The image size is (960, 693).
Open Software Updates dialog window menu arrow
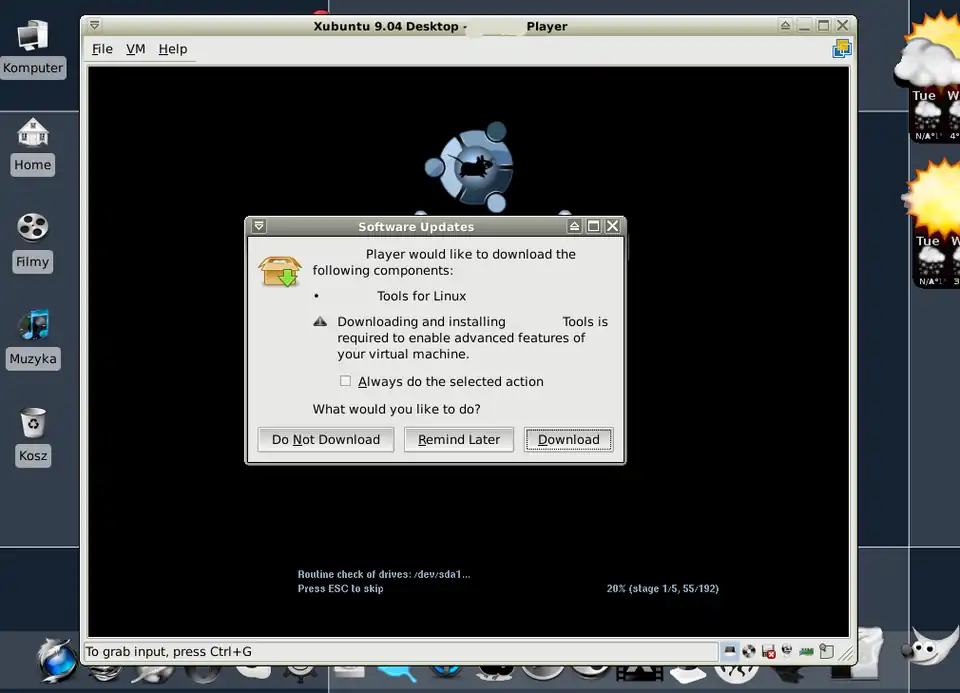coord(259,226)
